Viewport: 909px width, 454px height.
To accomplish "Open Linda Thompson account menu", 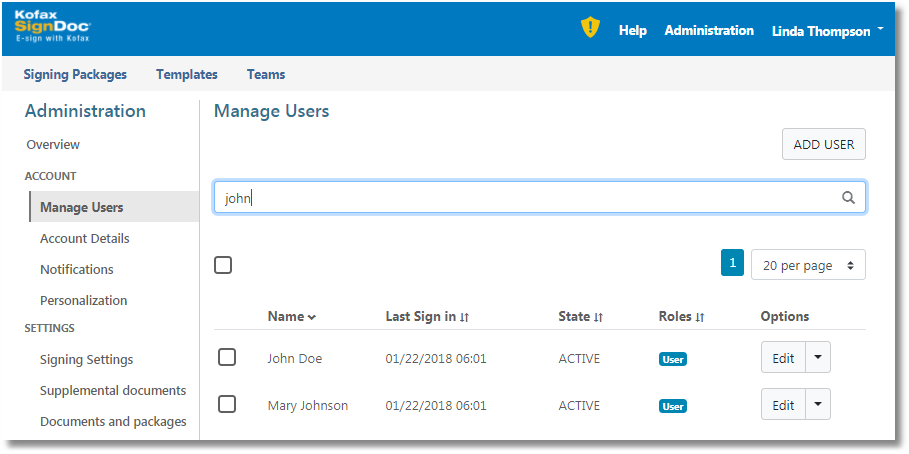I will coord(827,31).
